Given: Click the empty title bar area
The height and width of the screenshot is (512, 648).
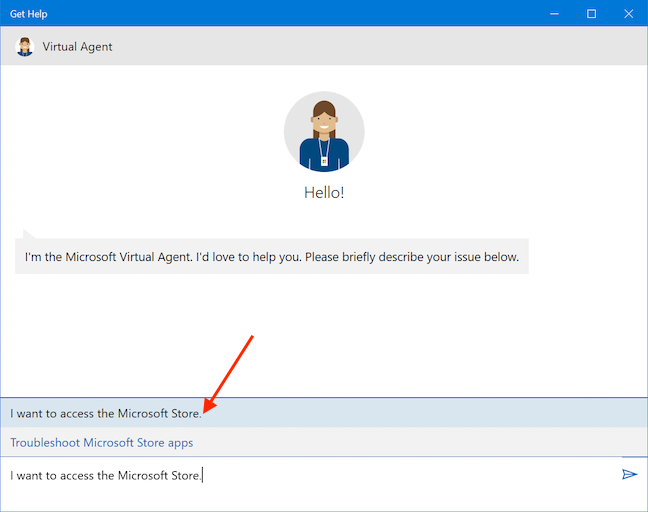Looking at the screenshot, I should [300, 14].
